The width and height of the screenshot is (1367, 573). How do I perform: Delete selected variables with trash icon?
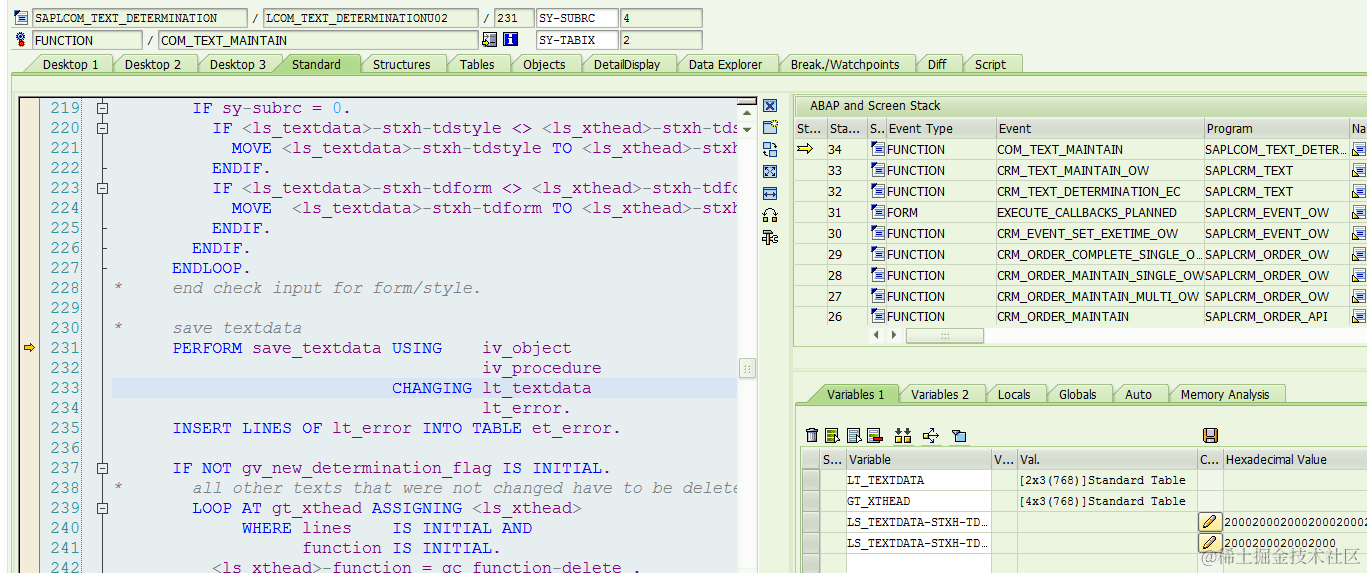click(812, 435)
